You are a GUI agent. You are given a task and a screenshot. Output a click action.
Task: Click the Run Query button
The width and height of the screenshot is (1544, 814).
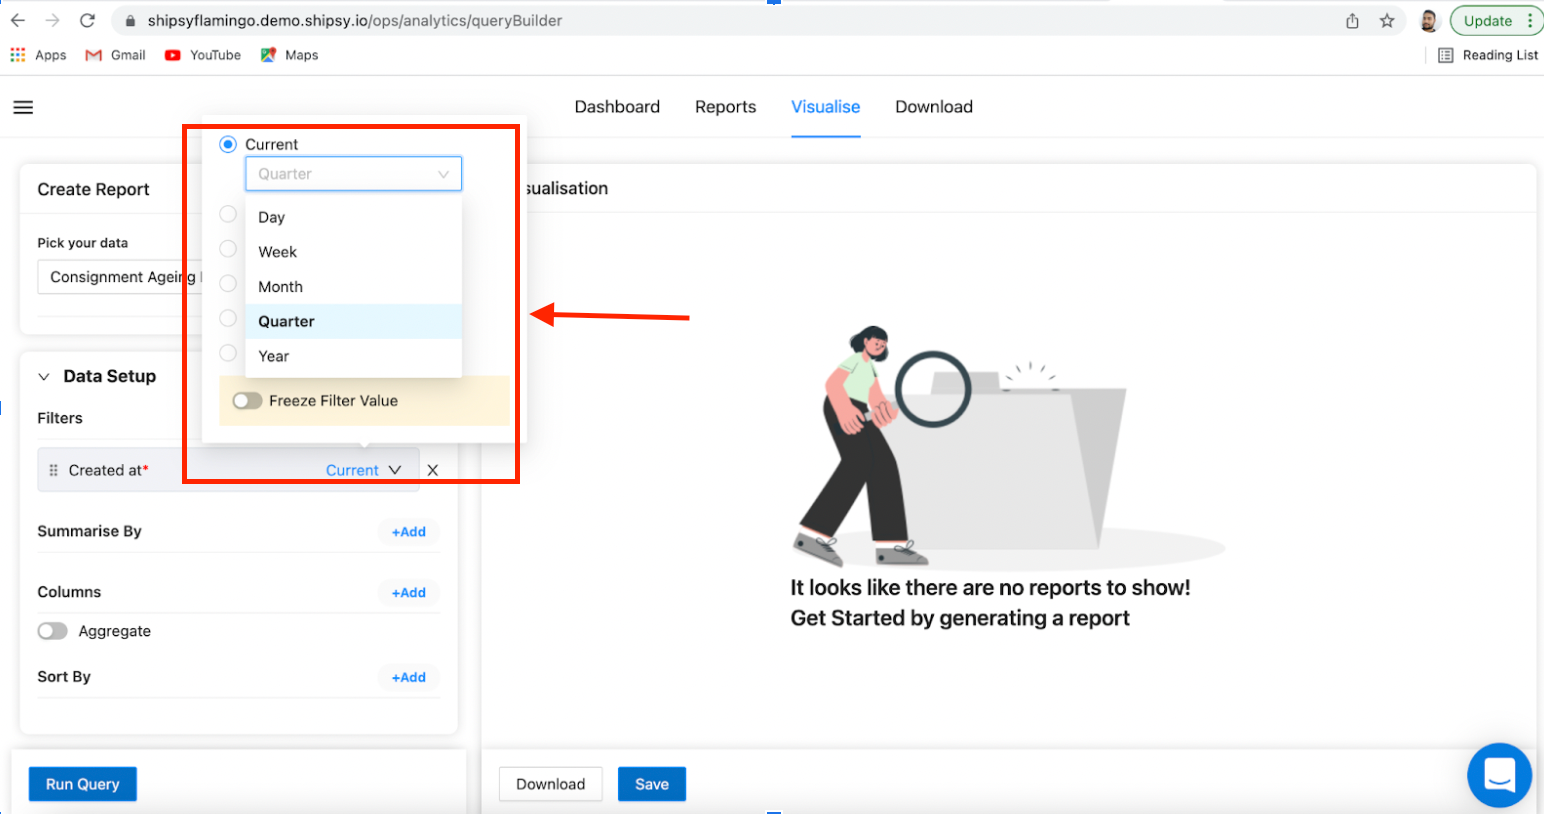coord(82,784)
